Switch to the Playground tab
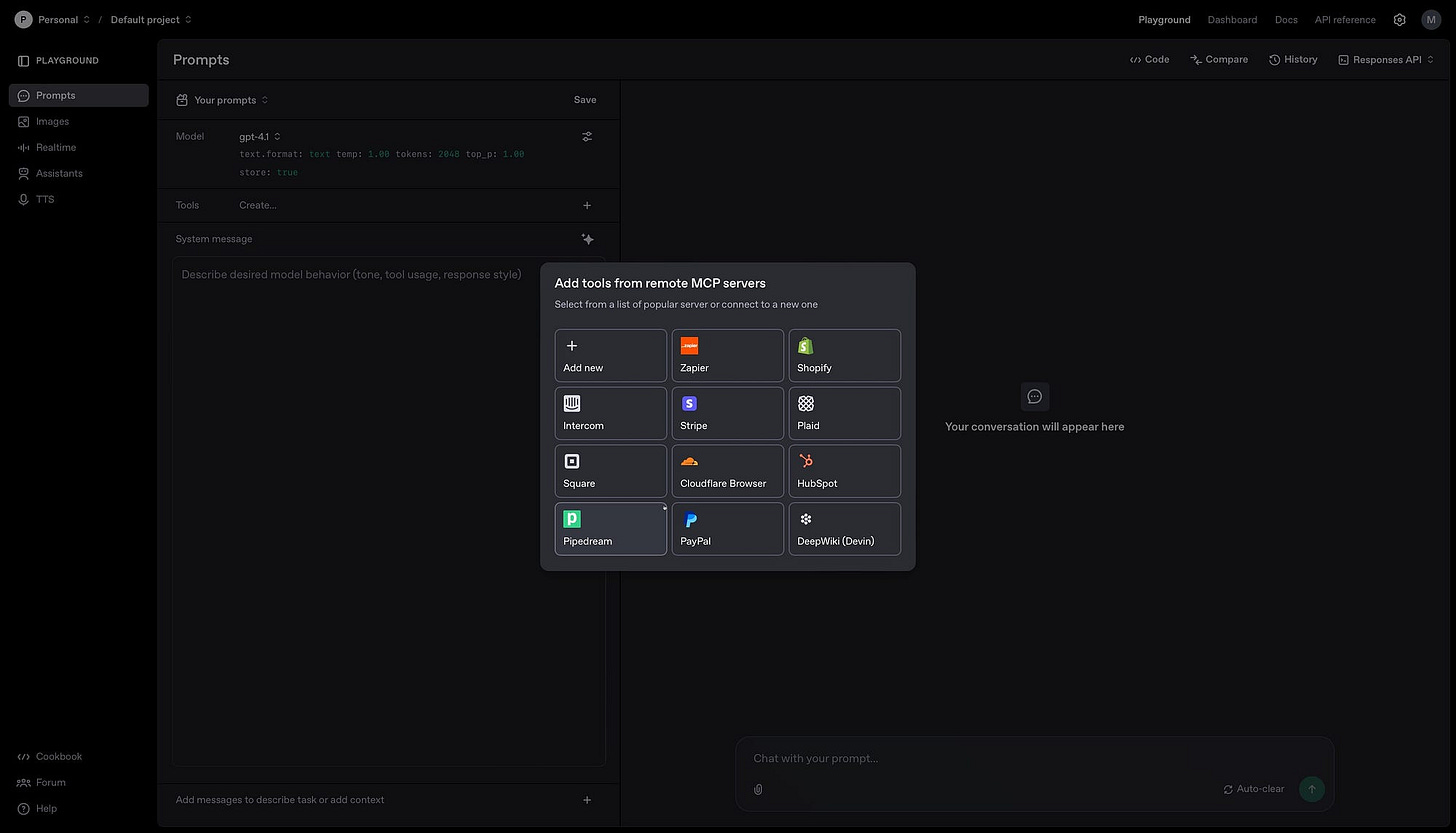The height and width of the screenshot is (833, 1456). click(1164, 20)
